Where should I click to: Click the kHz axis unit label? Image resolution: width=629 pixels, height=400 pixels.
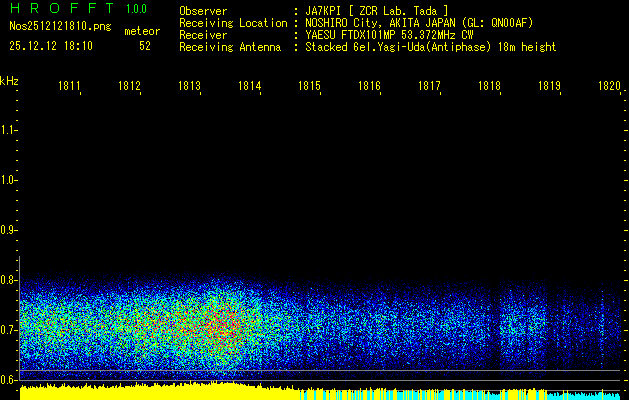click(9, 81)
